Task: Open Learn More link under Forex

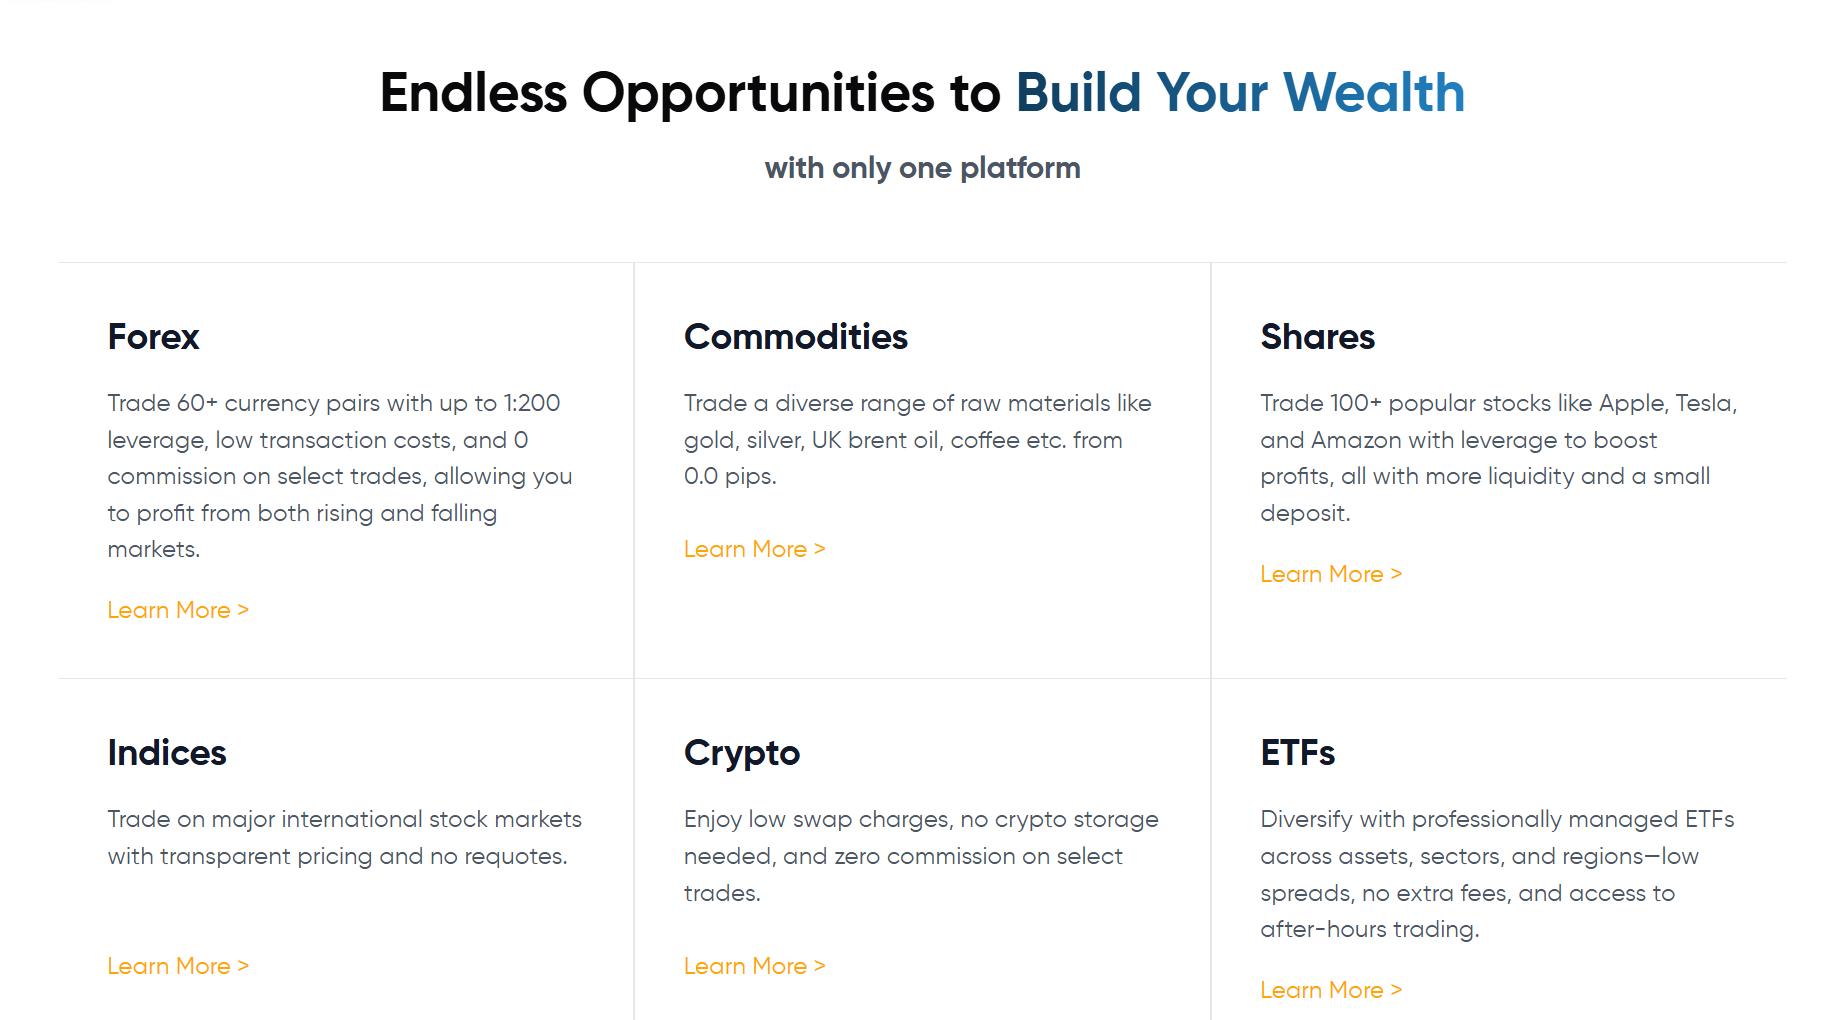Action: [x=178, y=610]
